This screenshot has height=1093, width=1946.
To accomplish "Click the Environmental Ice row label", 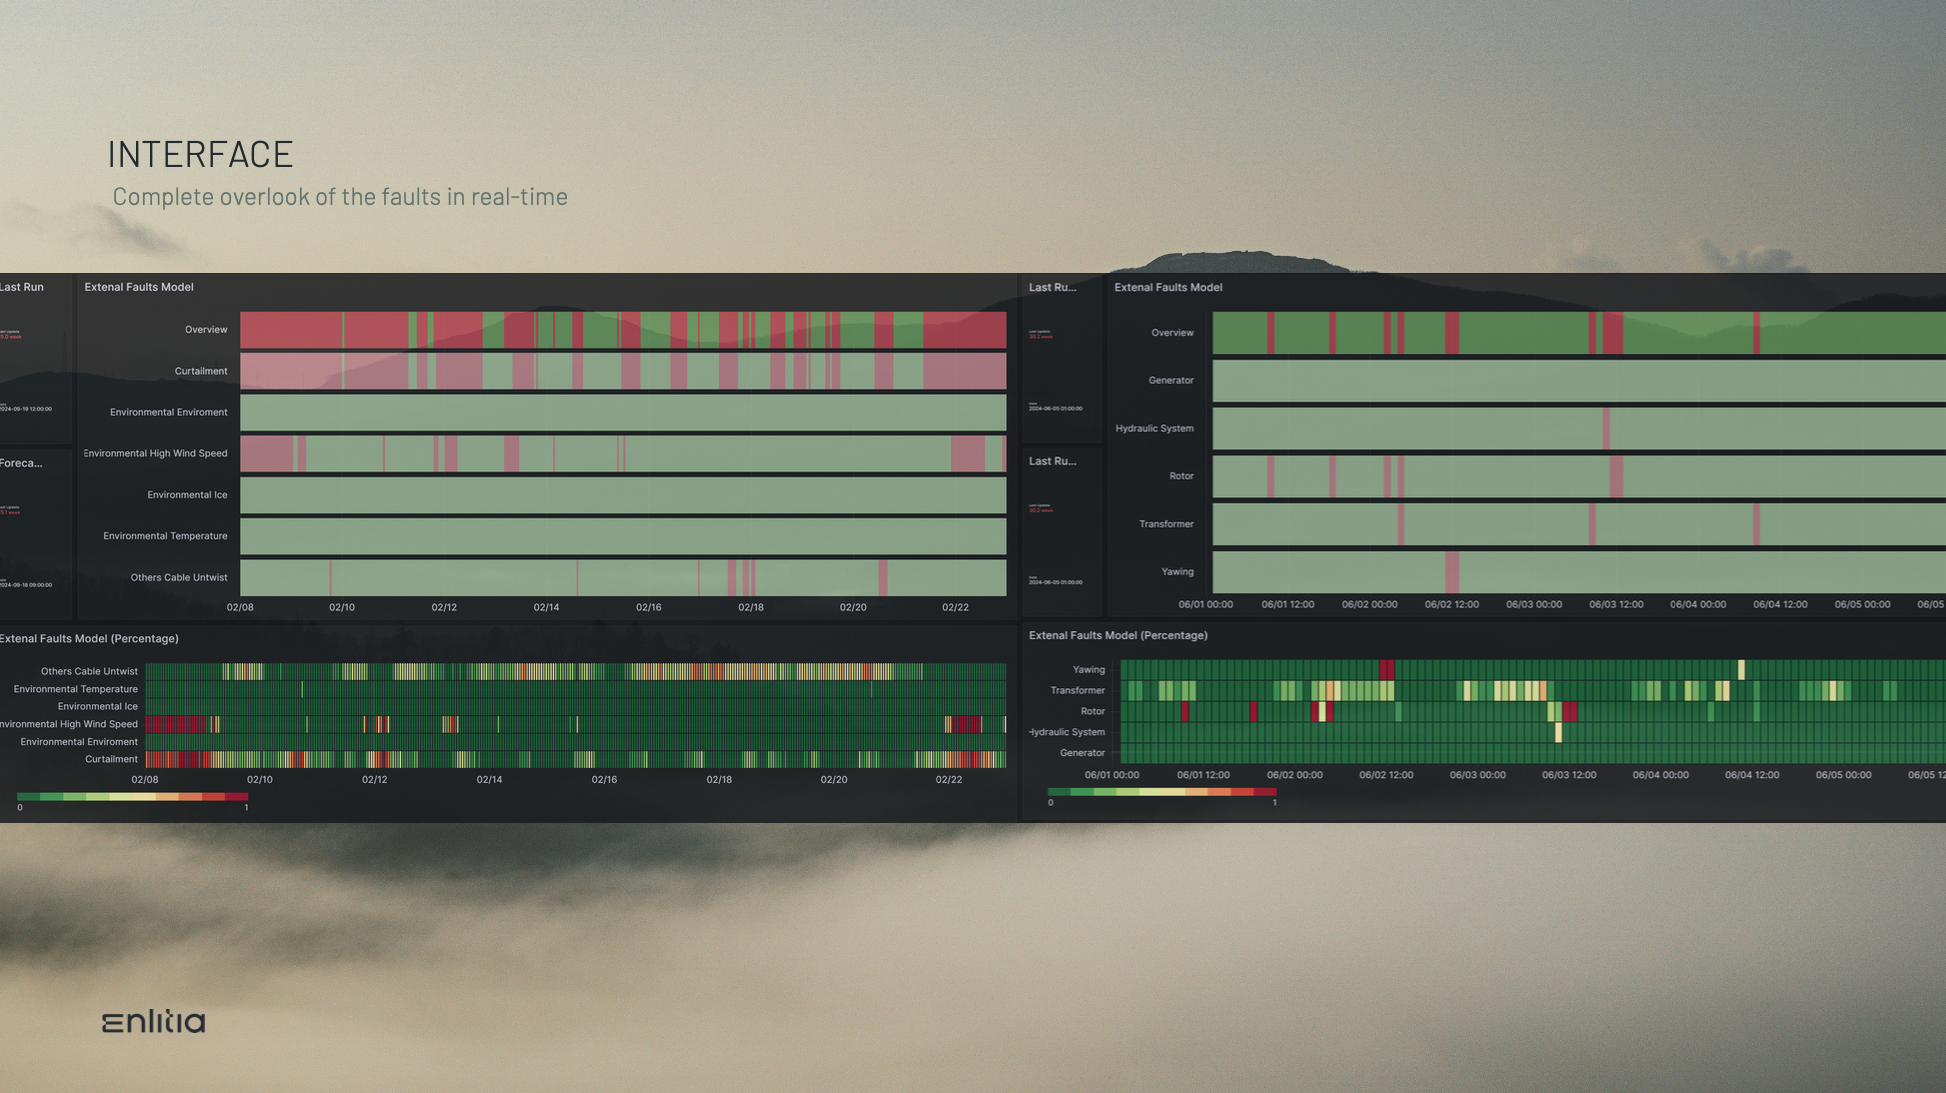I will pyautogui.click(x=187, y=495).
